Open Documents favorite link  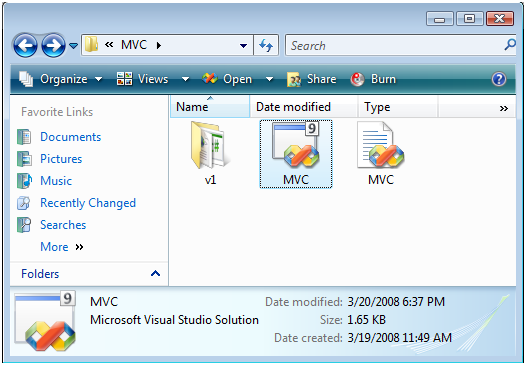70,137
